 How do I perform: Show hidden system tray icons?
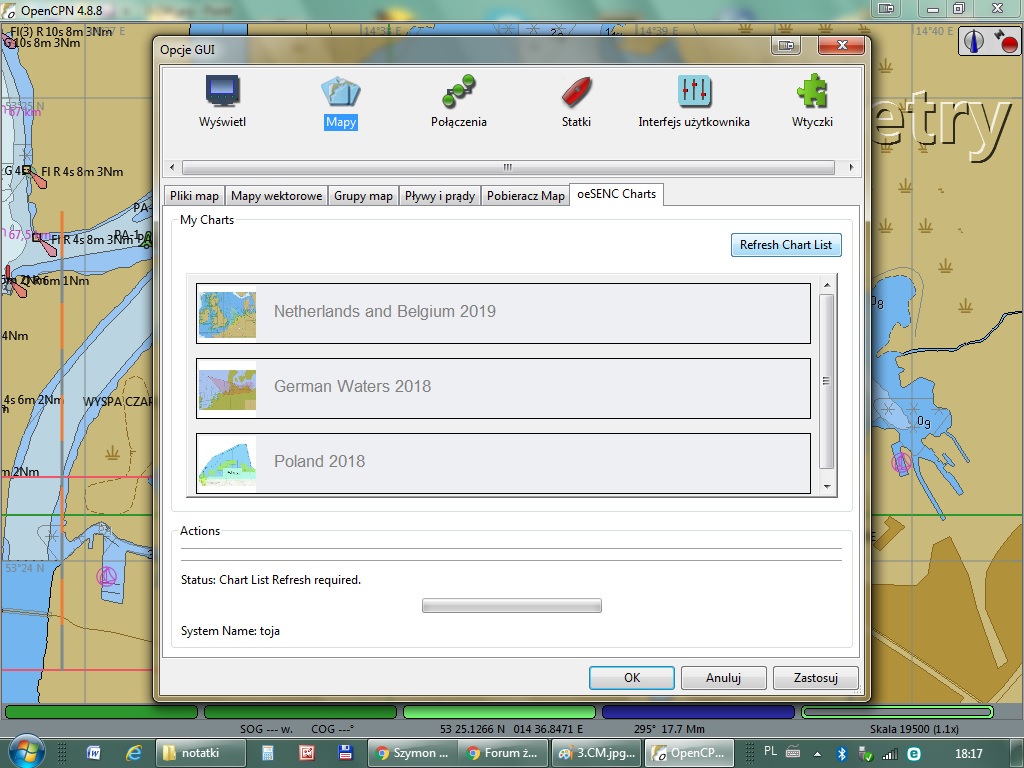point(818,754)
